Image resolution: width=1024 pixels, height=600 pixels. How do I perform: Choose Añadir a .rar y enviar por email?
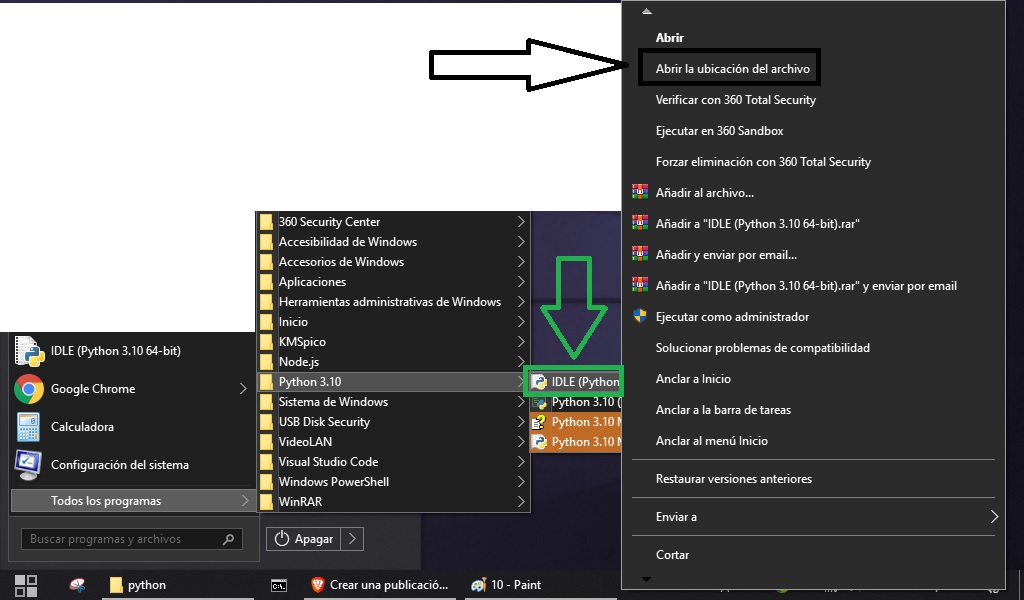[x=813, y=286]
